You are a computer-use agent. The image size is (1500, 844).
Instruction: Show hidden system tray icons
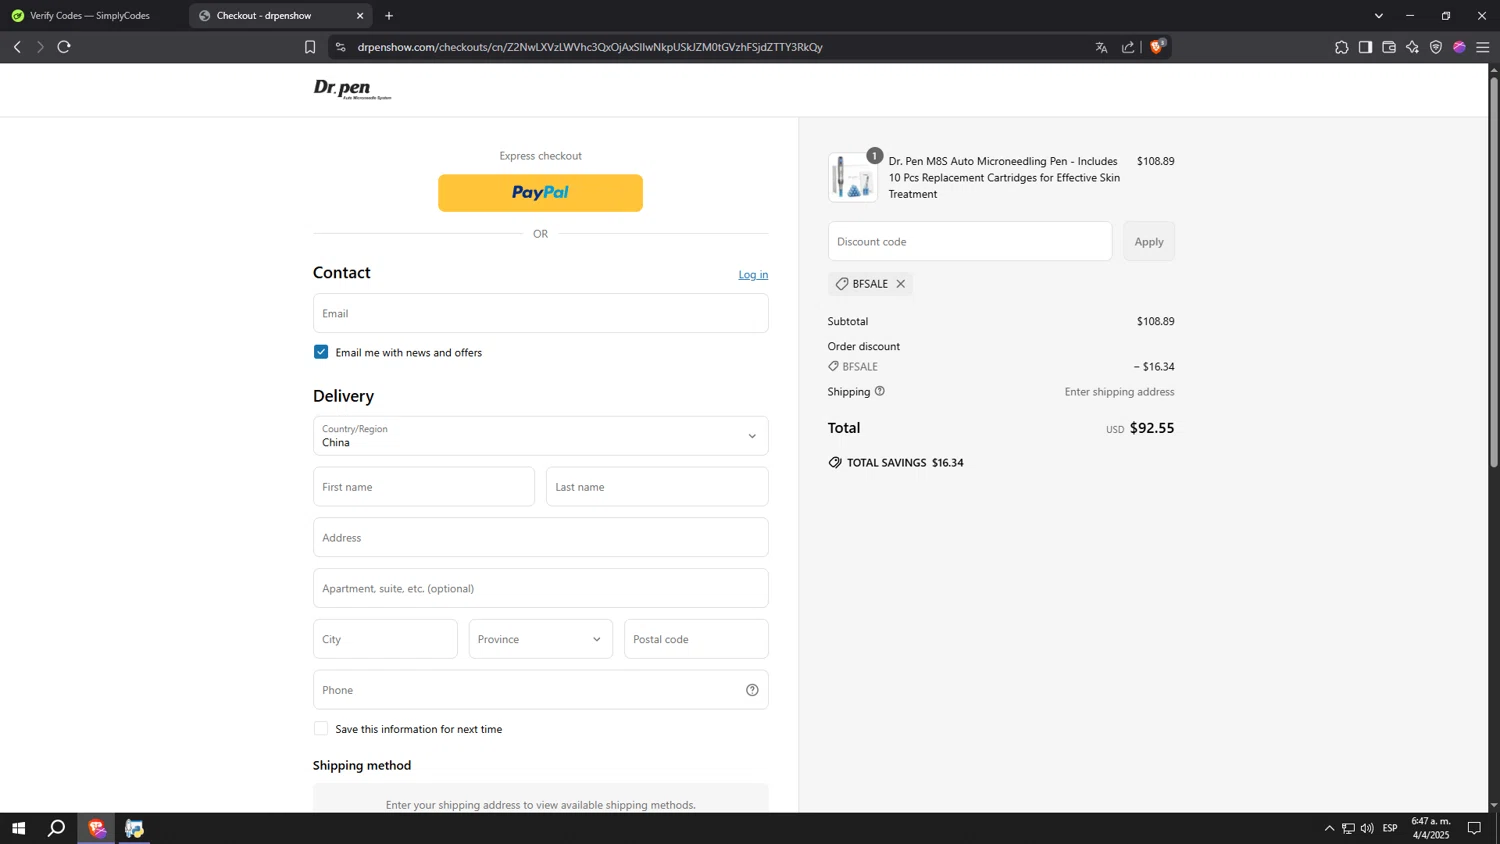pyautogui.click(x=1329, y=828)
